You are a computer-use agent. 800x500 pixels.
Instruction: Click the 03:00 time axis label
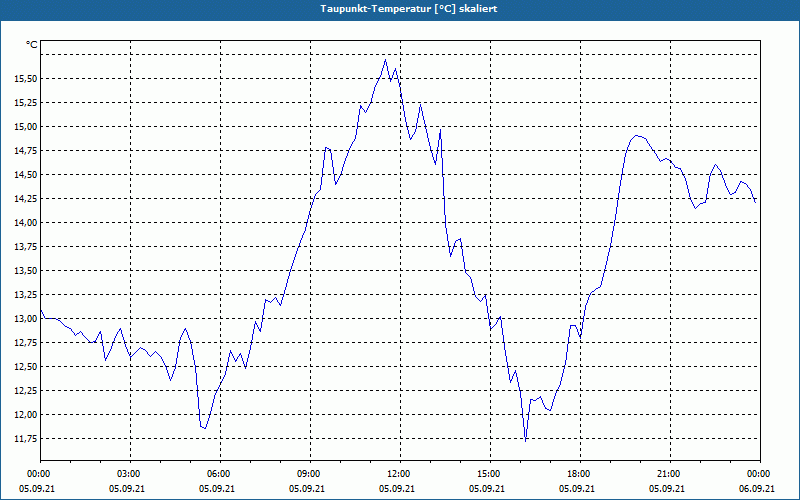(131, 474)
